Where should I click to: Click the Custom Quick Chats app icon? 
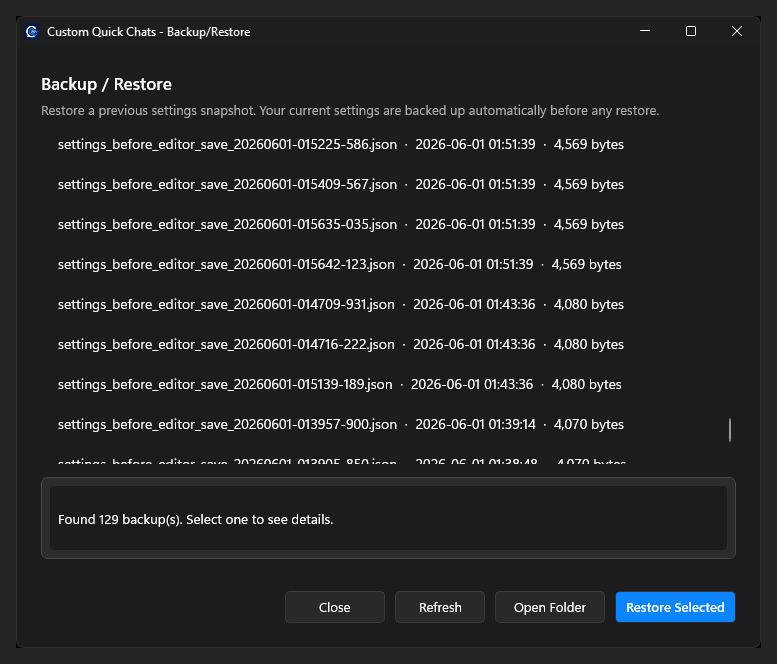click(32, 32)
